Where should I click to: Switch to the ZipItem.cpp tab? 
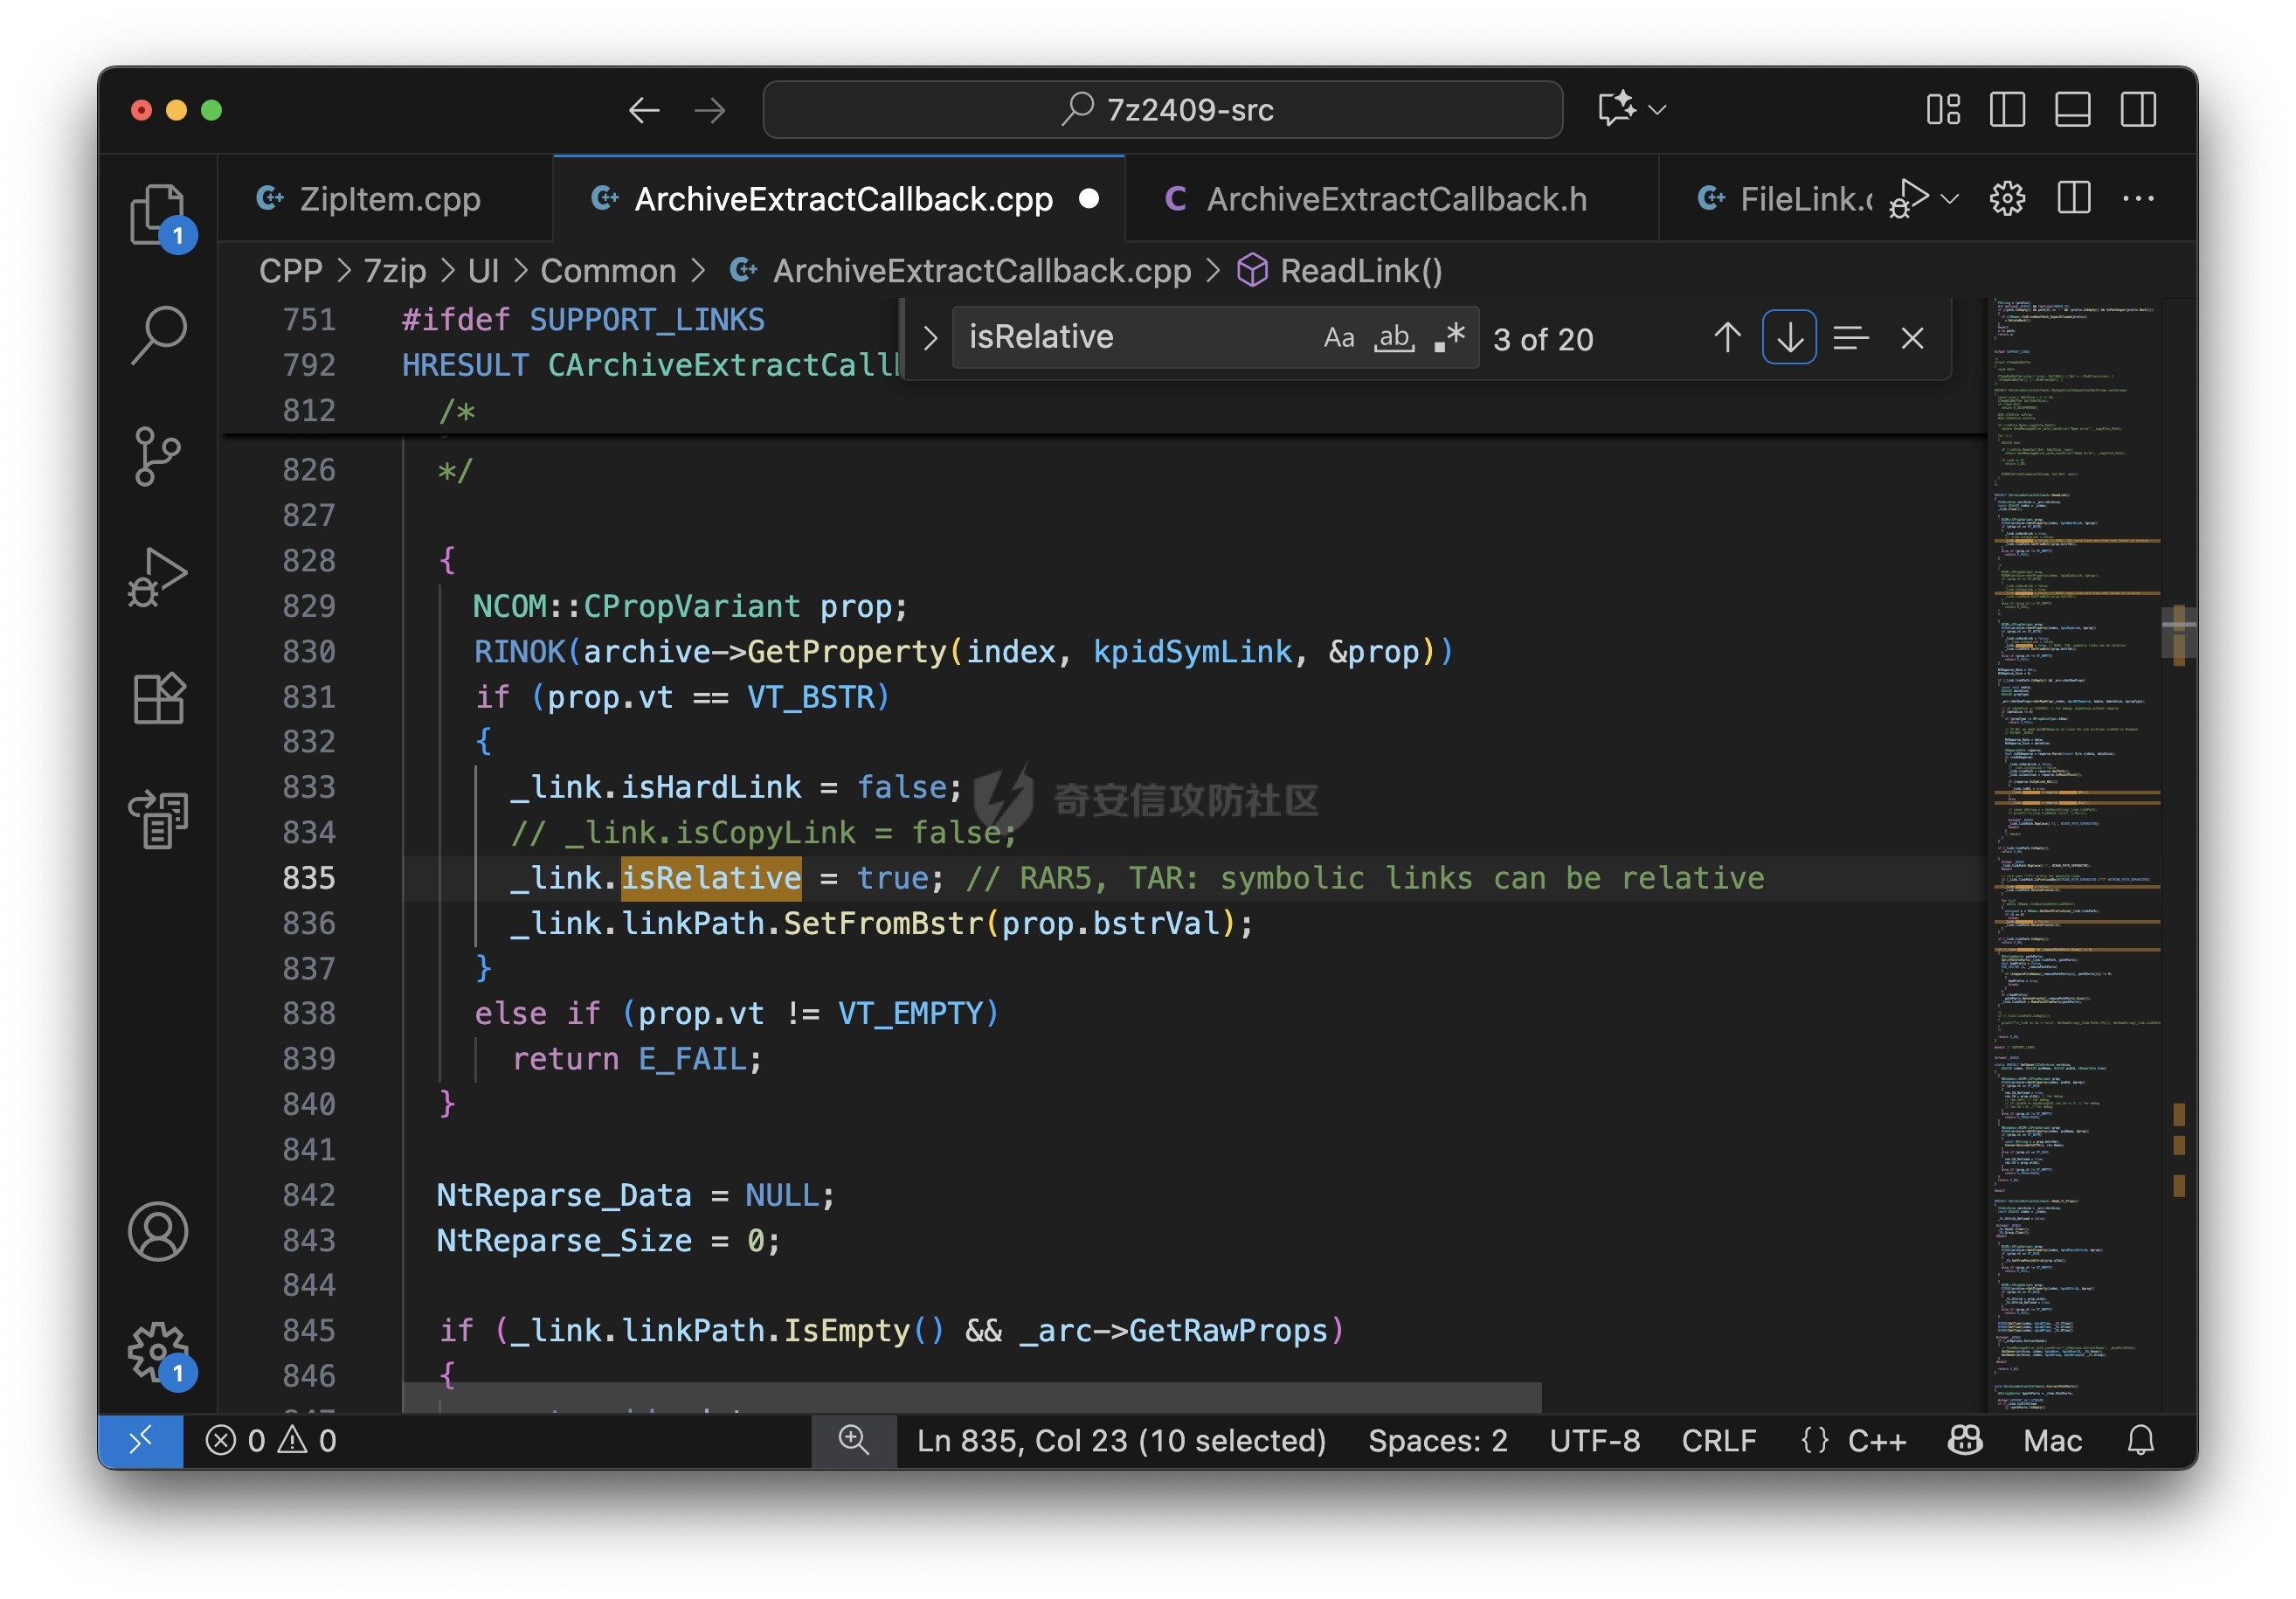point(389,199)
